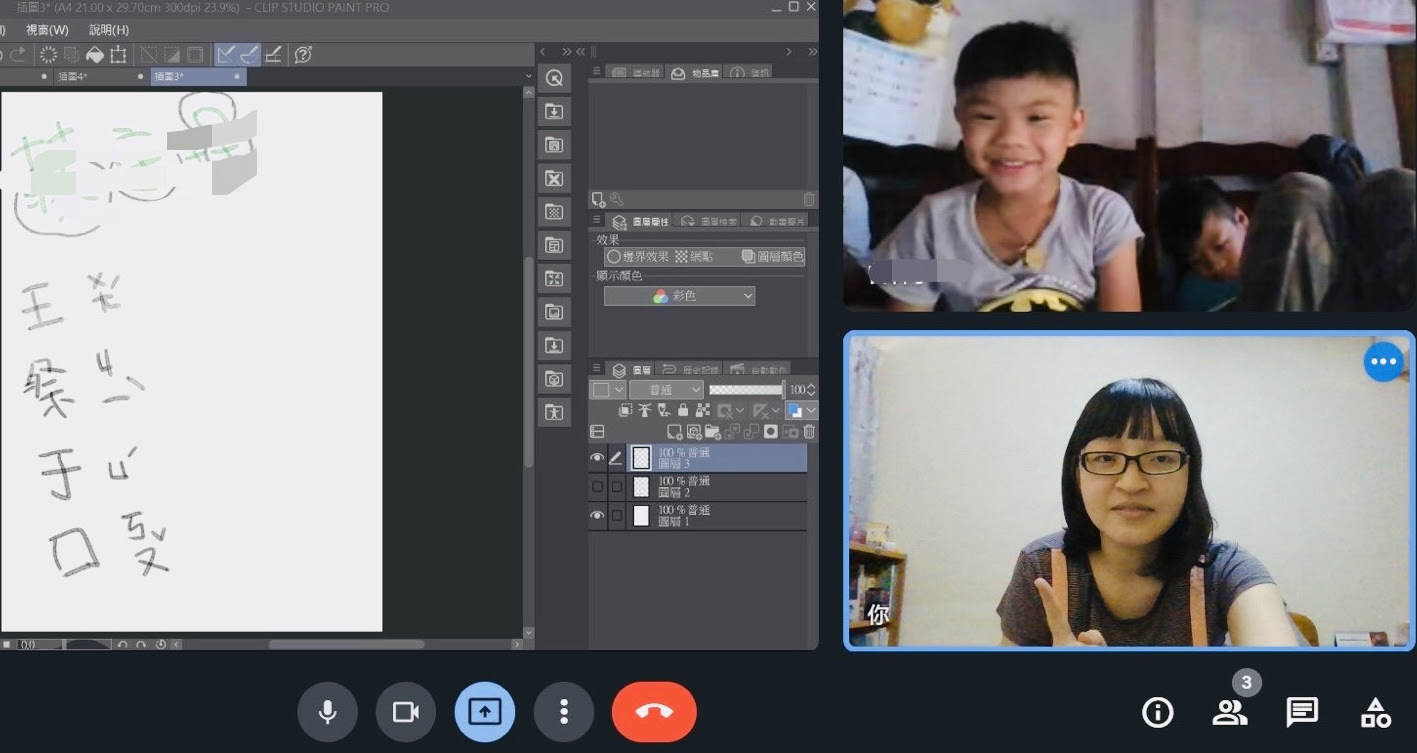
Task: Click New Layer Folder icon in the layer panel
Action: click(x=713, y=432)
